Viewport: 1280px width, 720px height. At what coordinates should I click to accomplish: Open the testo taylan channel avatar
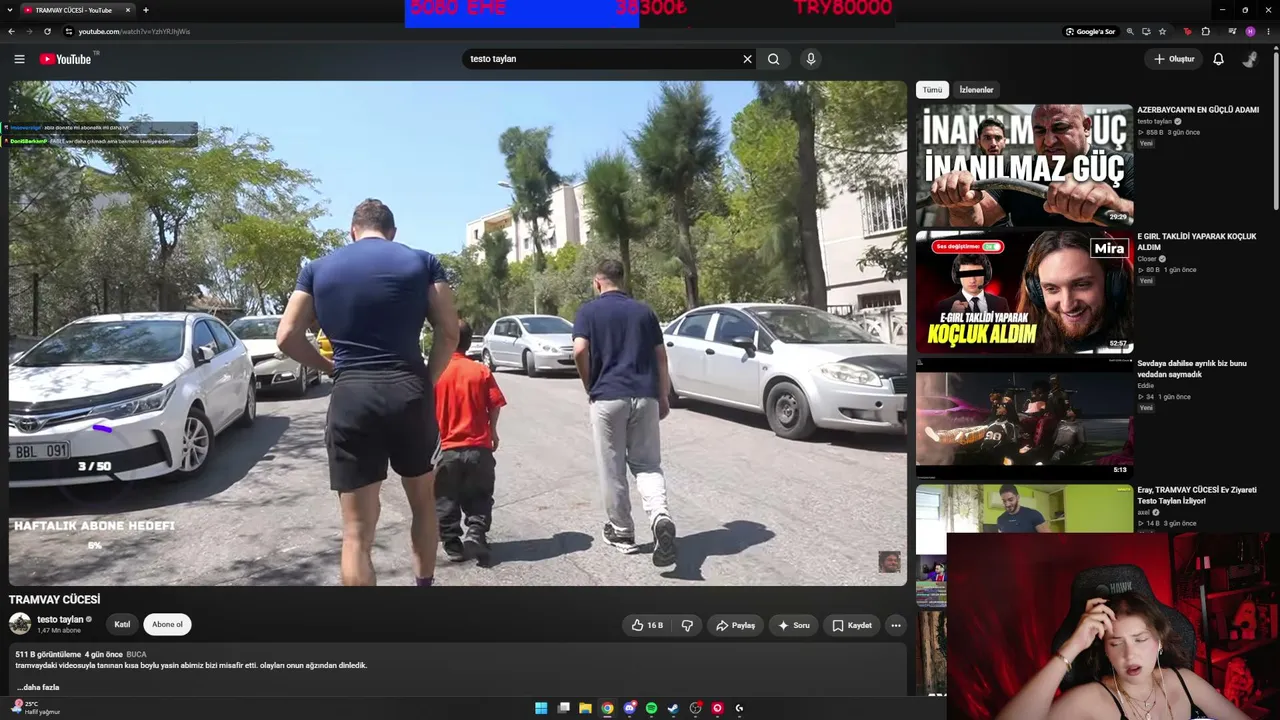coord(20,624)
